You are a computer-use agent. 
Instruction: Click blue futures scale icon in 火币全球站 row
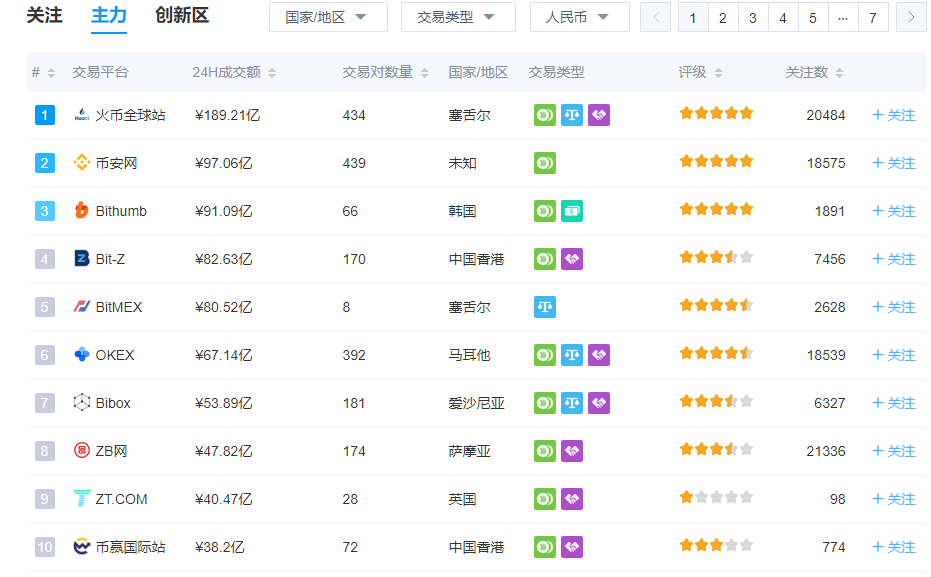coord(572,115)
